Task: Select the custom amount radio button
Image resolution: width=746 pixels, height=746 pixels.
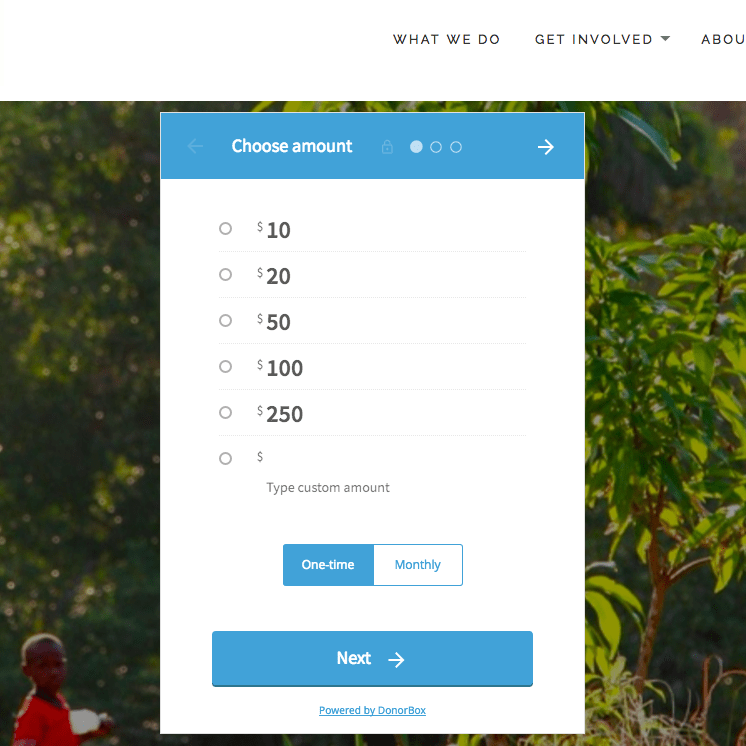Action: coord(226,458)
